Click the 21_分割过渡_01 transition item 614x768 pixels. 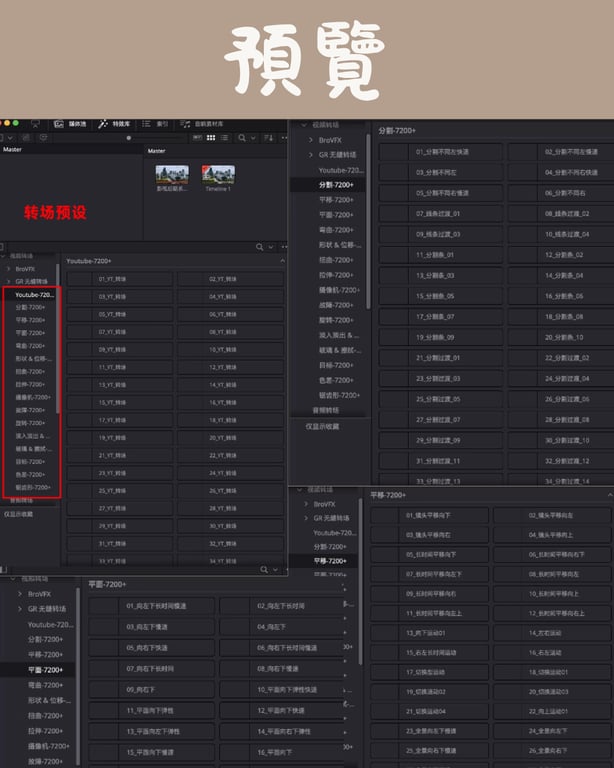click(x=441, y=358)
